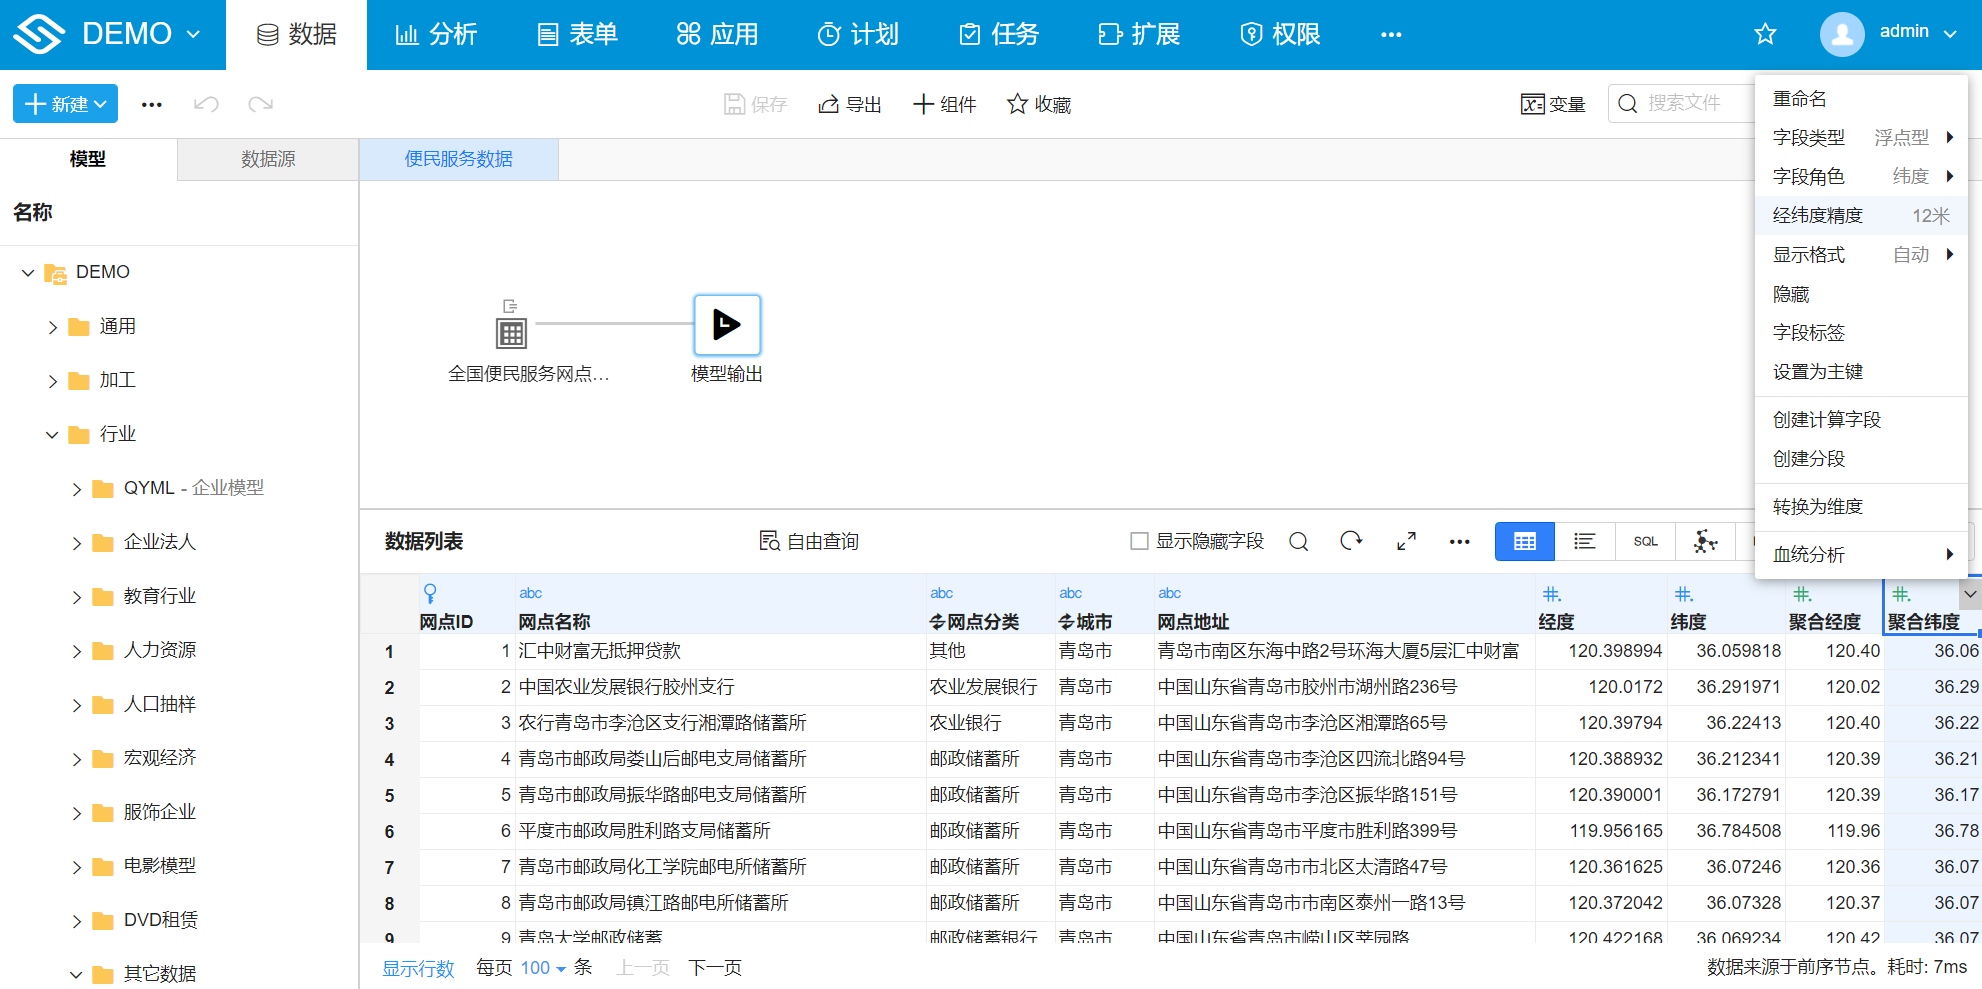Image resolution: width=1982 pixels, height=989 pixels.
Task: Click the 搜索文件 search input field
Action: [1690, 103]
